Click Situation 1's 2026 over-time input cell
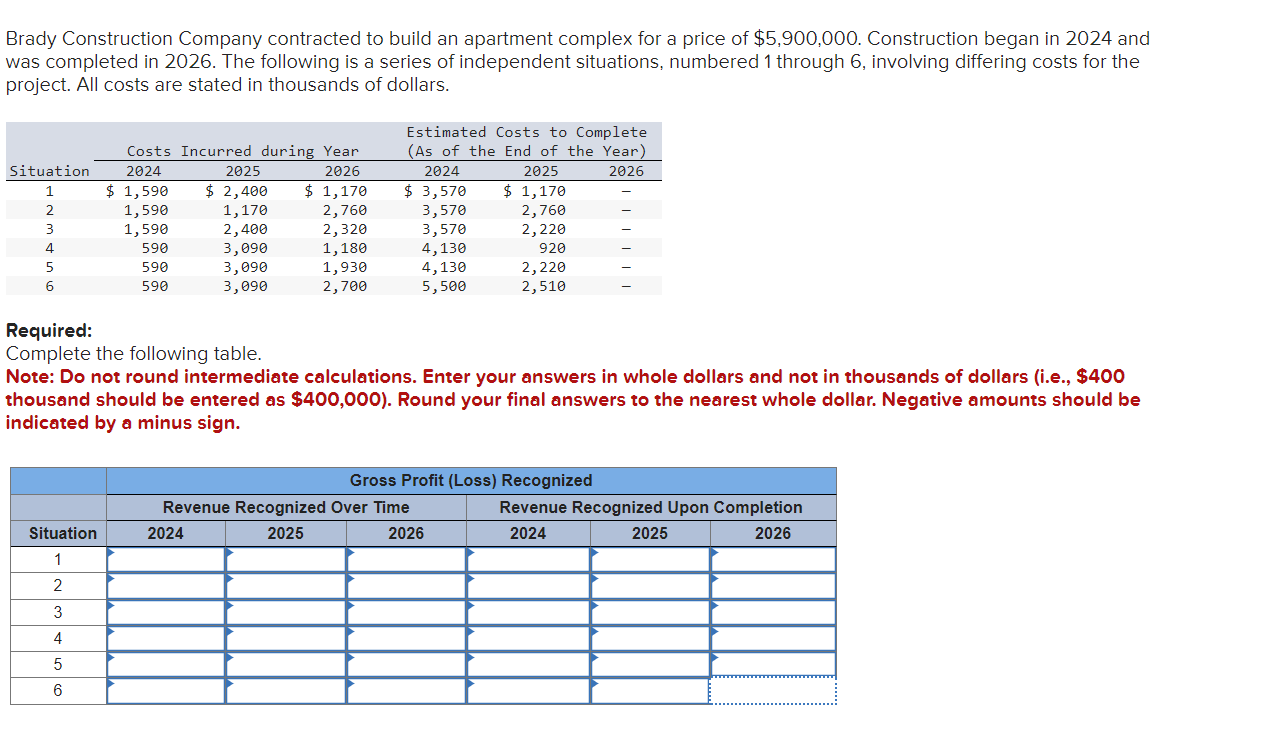Screen dimensions: 1262x735 (x=405, y=559)
